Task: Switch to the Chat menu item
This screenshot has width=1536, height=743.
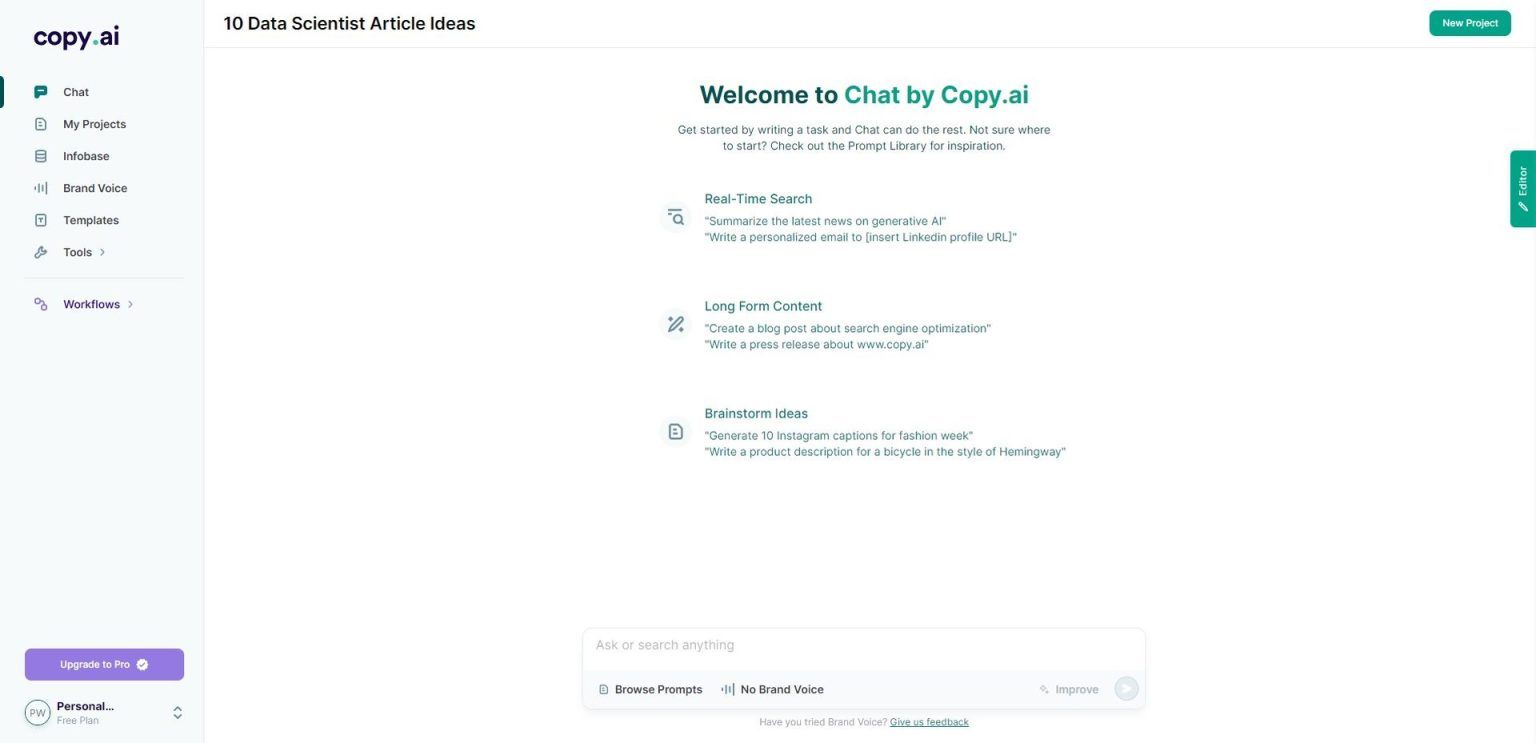Action: pos(75,91)
